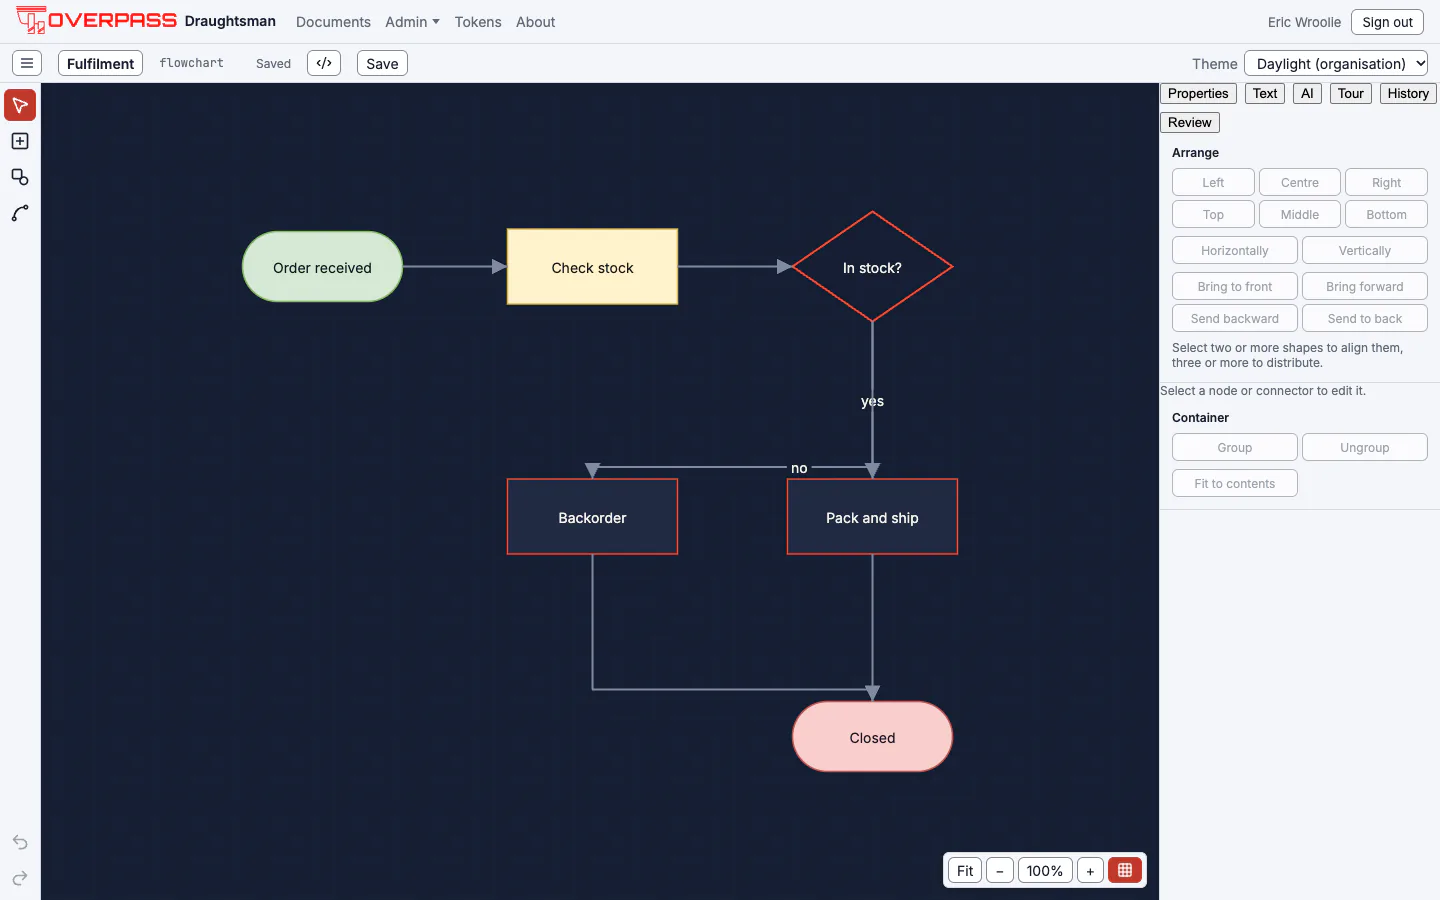
Task: Click Send backward
Action: coord(1235,318)
